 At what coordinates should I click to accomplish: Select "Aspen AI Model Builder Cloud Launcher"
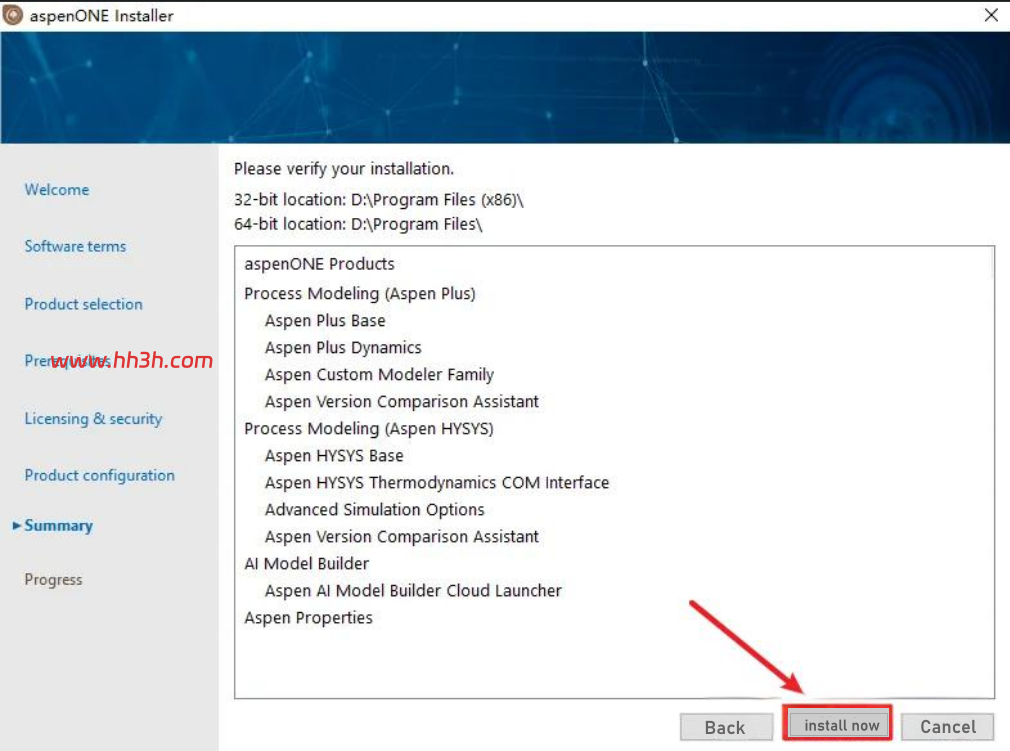pyautogui.click(x=414, y=591)
